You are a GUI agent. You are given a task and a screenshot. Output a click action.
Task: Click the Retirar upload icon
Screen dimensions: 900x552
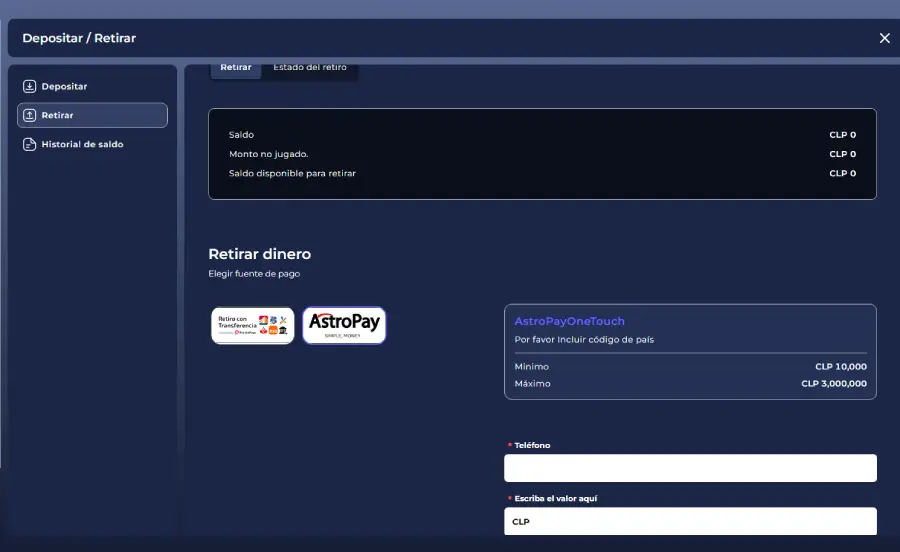(x=29, y=115)
